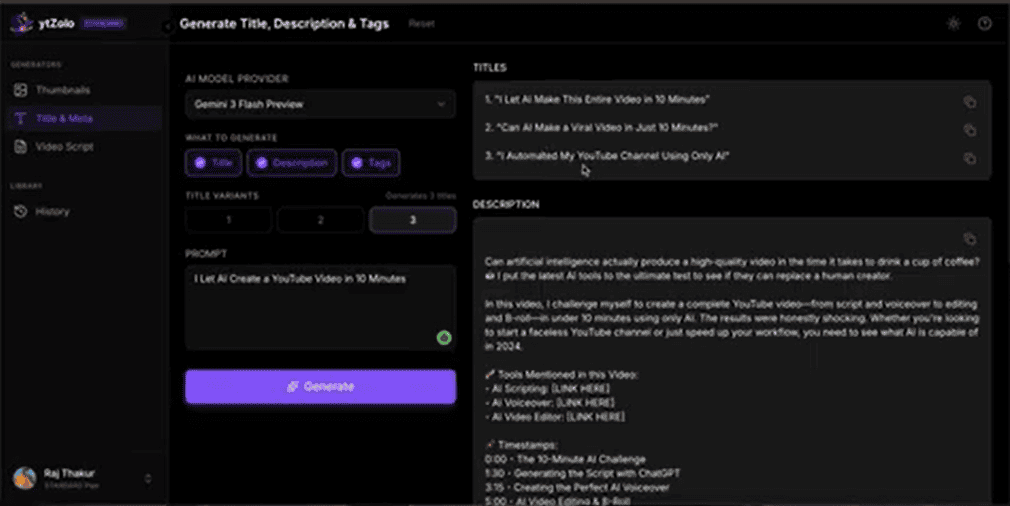Viewport: 1010px width, 506px height.
Task: Toggle the Description generation chip
Action: point(292,163)
